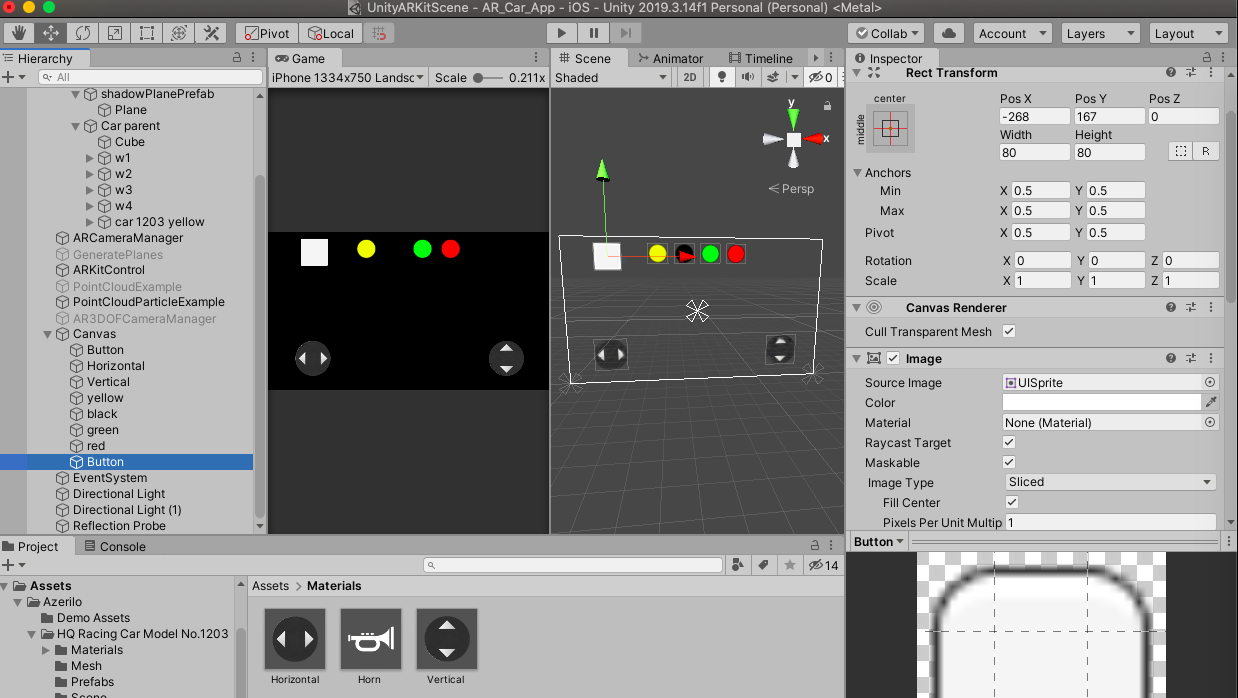Open the anchor presets box
Screen dimensions: 1238x698
coord(891,128)
